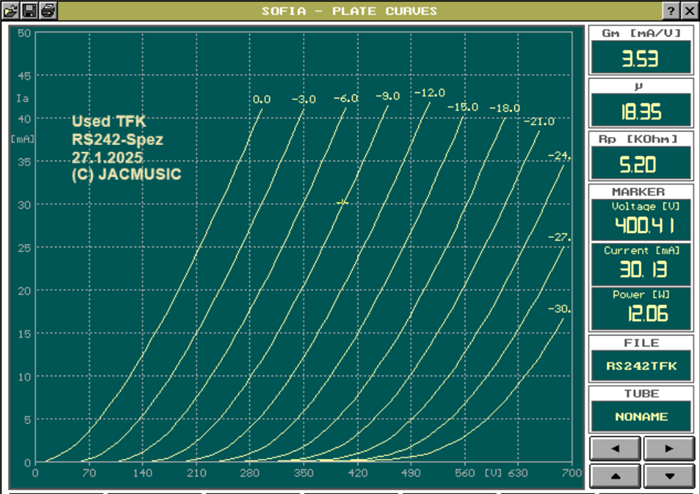Click the TUBE name field showing NONAME
Image resolution: width=700 pixels, height=494 pixels.
pyautogui.click(x=641, y=416)
